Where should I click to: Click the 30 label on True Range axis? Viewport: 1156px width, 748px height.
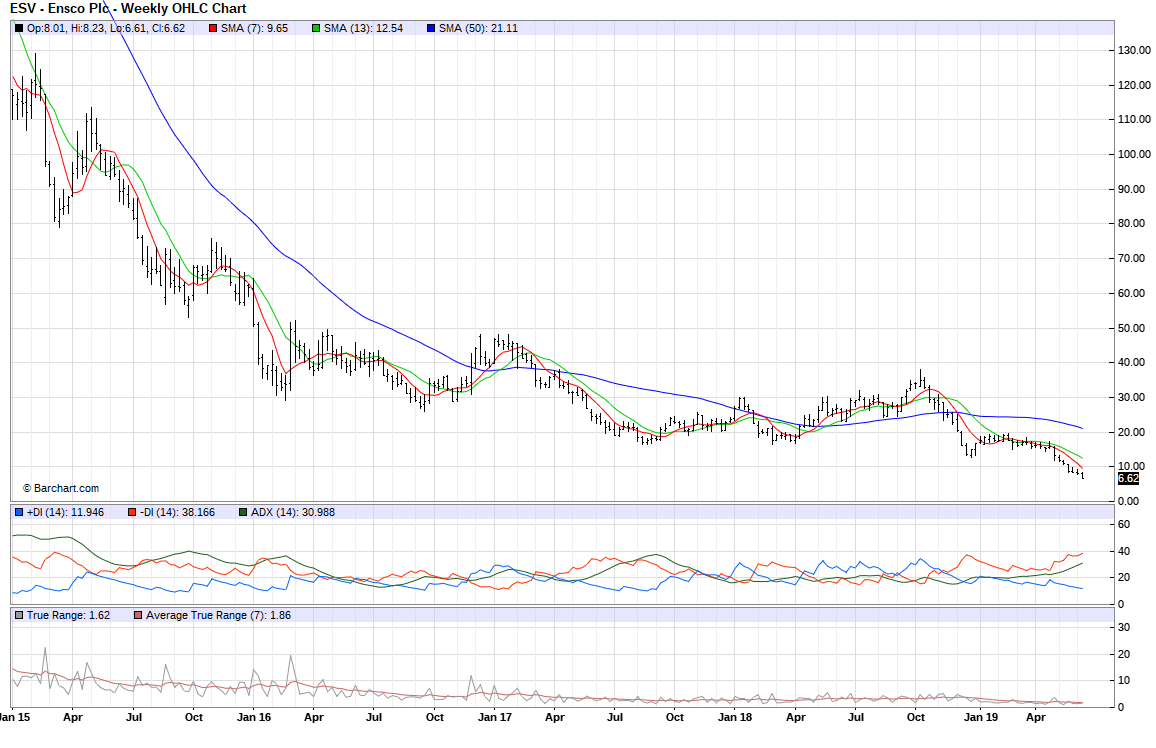coord(1124,627)
